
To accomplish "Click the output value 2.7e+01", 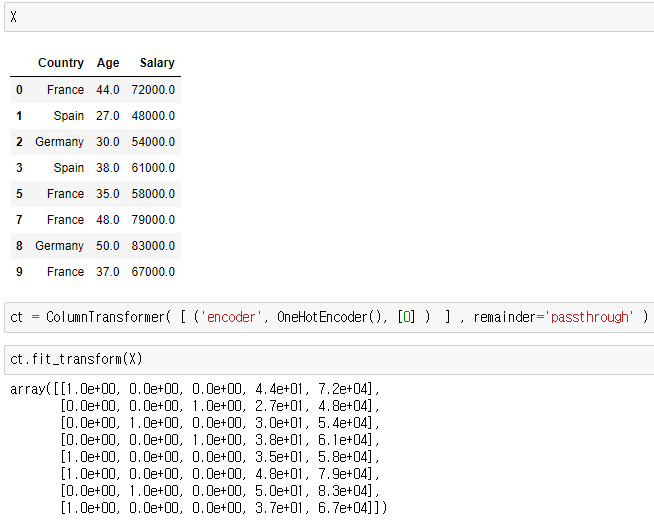I will click(279, 406).
